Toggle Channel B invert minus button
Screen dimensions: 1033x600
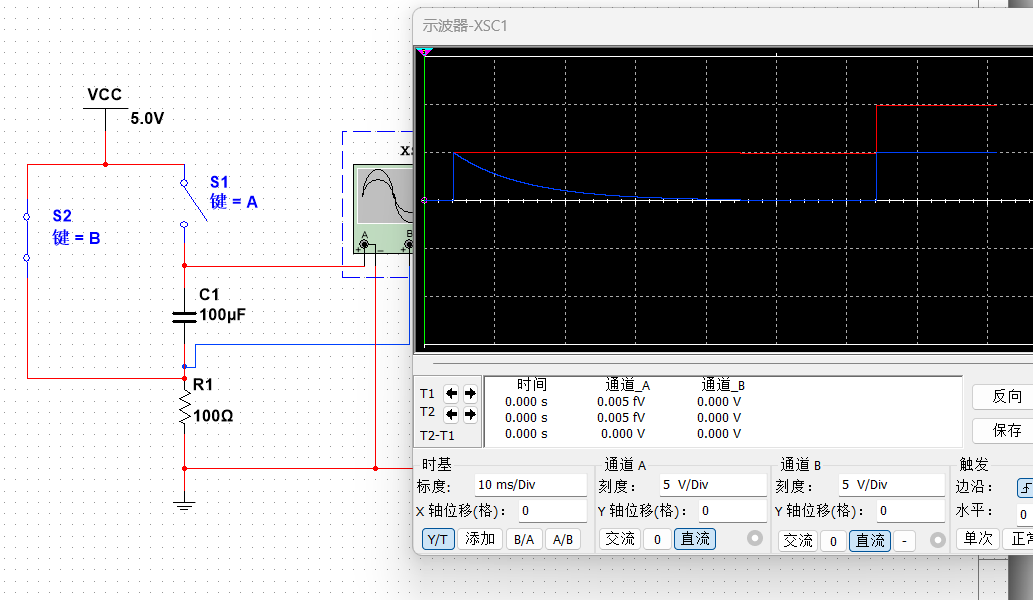(905, 541)
